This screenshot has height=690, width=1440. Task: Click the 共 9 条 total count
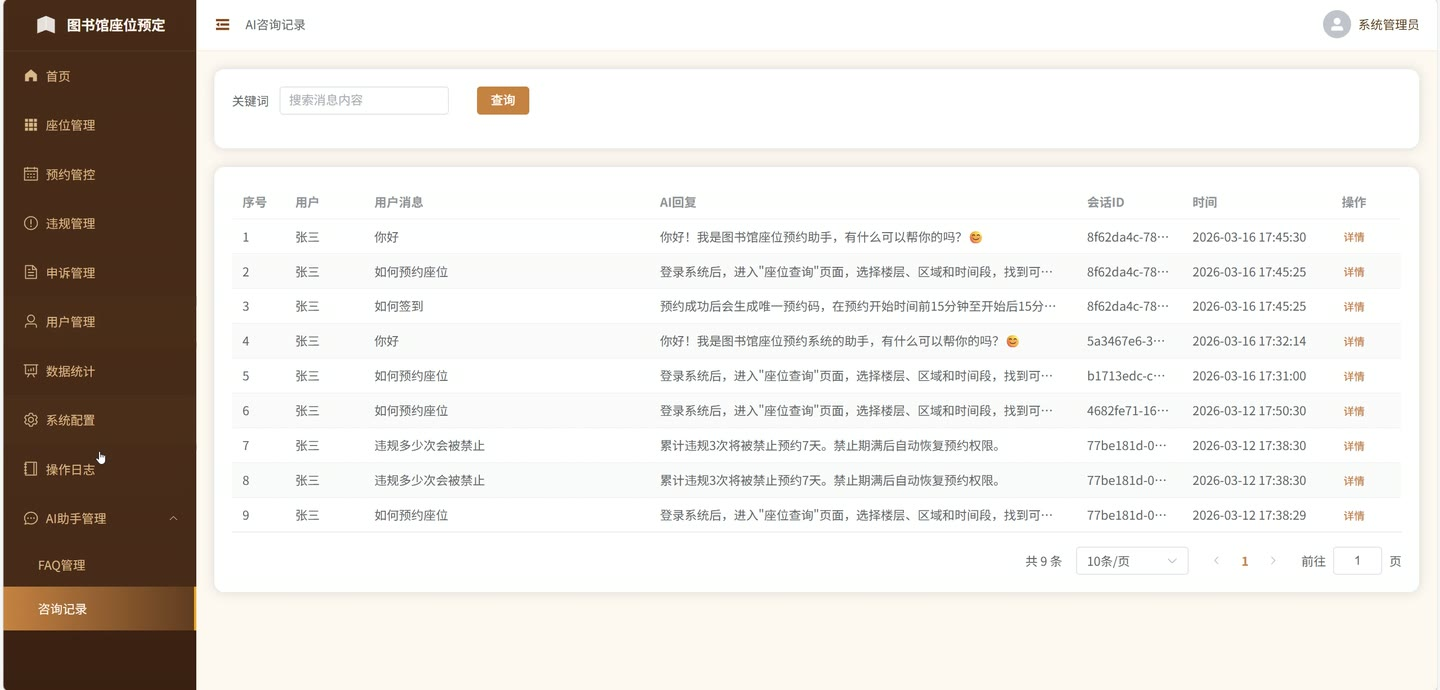(x=1043, y=561)
